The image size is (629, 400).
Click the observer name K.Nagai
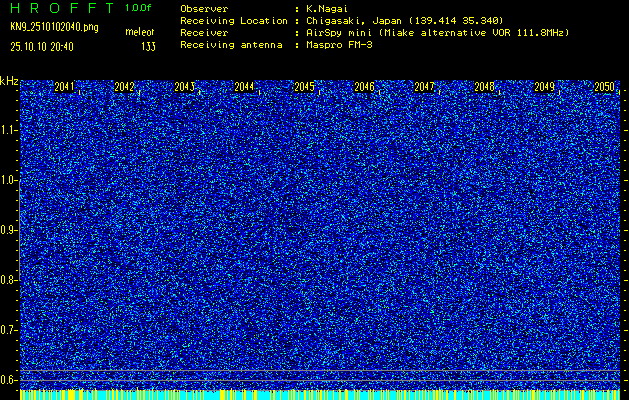(326, 8)
